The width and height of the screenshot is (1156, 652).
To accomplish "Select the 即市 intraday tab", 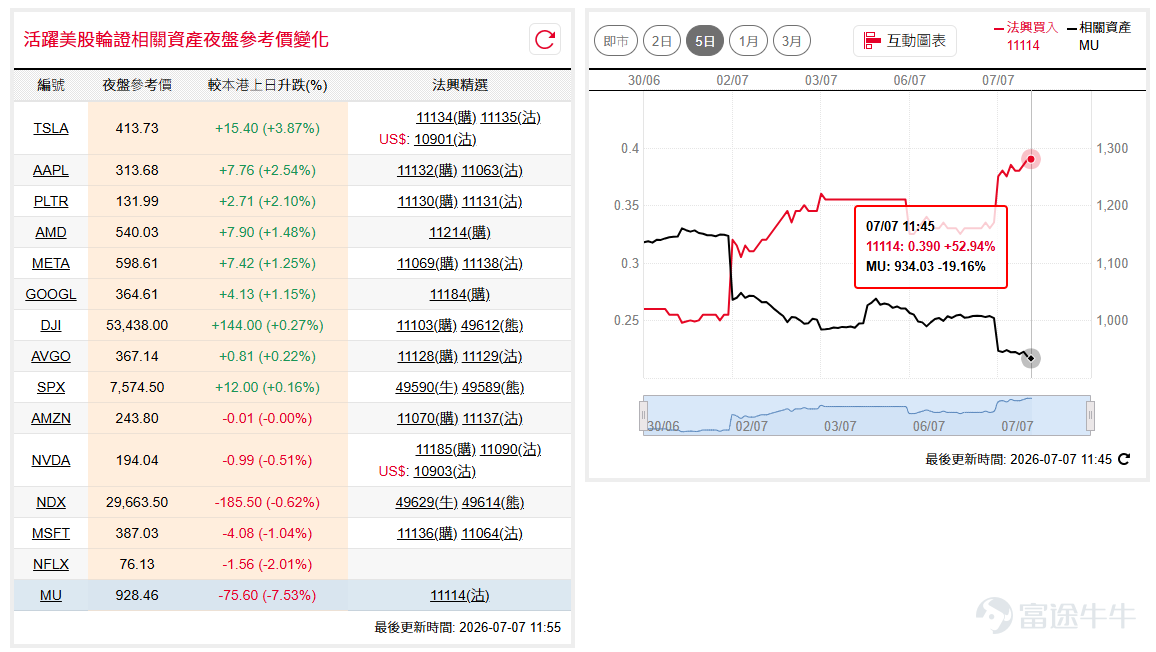I will pyautogui.click(x=616, y=41).
